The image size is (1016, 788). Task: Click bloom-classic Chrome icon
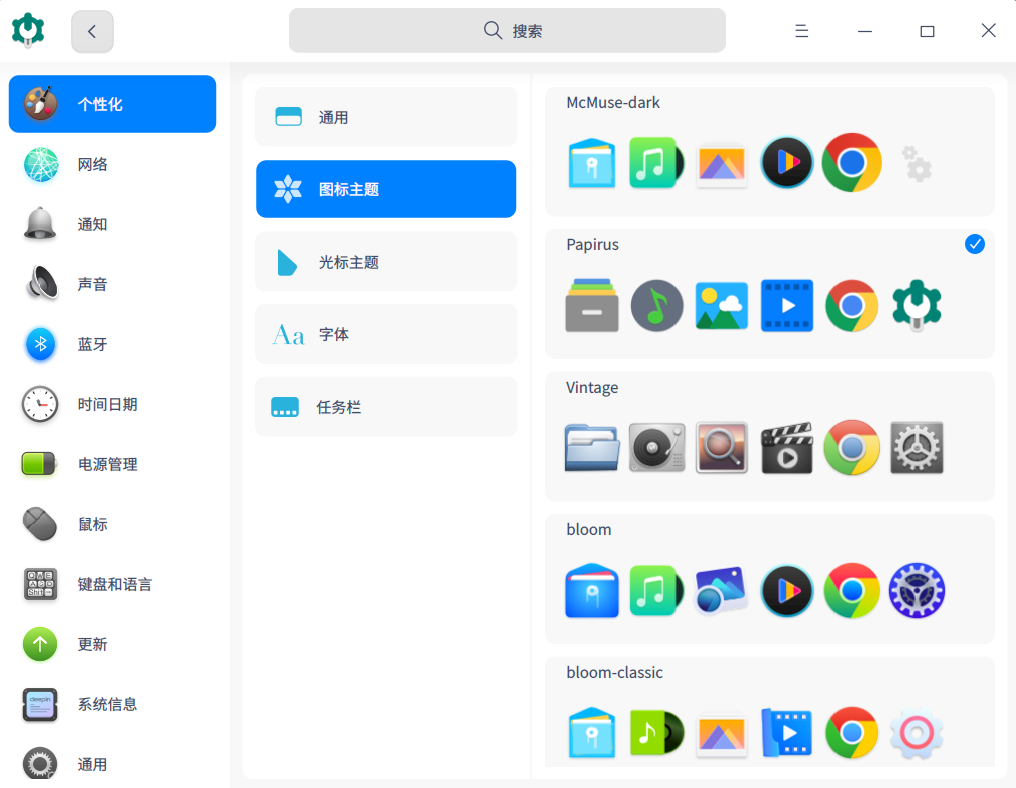coord(851,733)
